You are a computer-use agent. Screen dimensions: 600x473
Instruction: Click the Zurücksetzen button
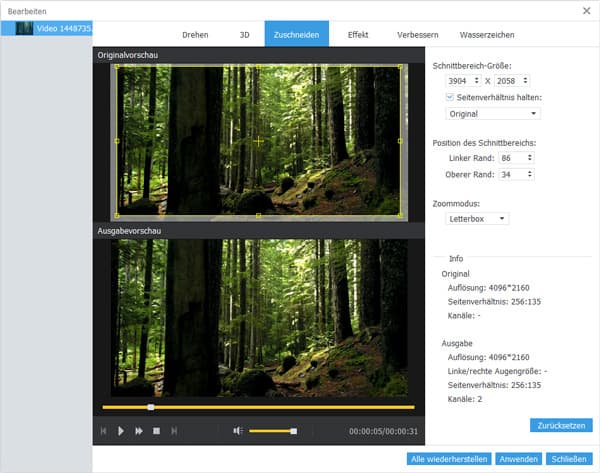click(561, 426)
